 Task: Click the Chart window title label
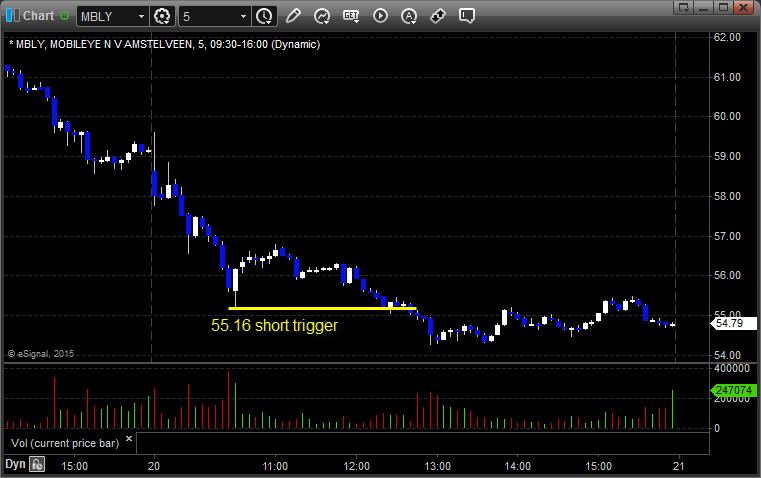click(39, 16)
